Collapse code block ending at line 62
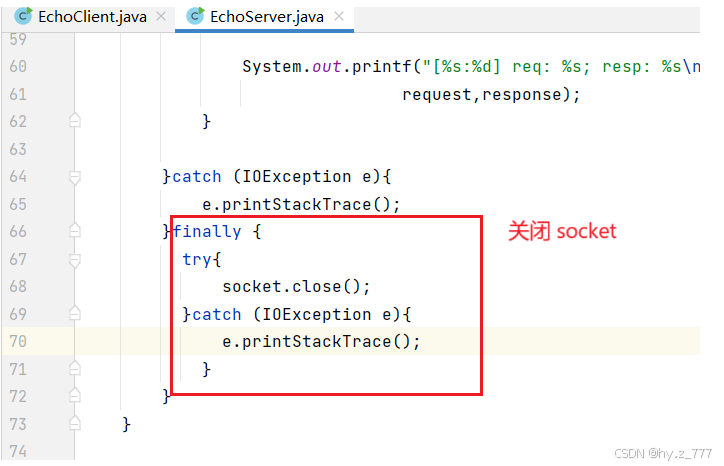Viewport: 724px width, 466px height. tap(75, 121)
